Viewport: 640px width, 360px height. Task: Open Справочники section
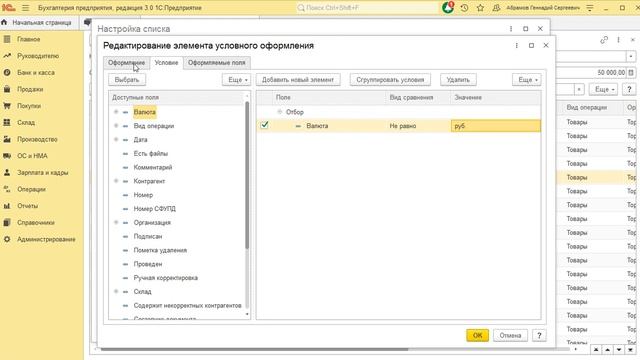click(36, 223)
